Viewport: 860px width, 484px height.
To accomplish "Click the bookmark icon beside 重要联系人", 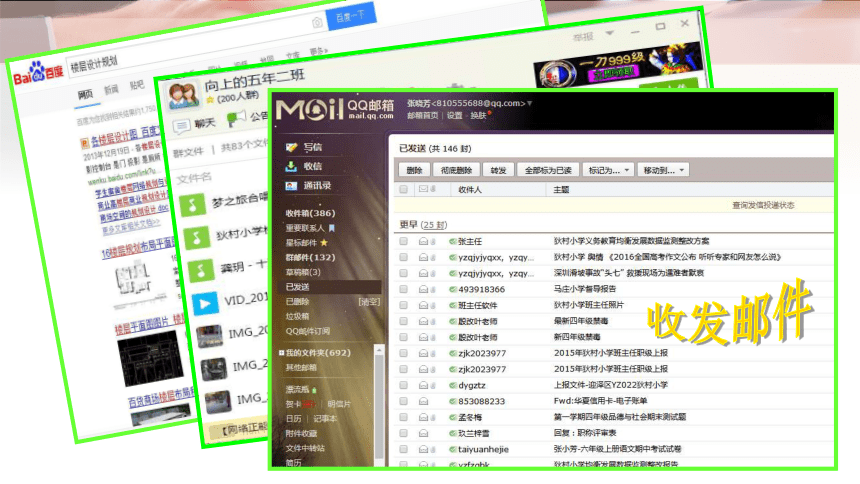I will point(332,228).
